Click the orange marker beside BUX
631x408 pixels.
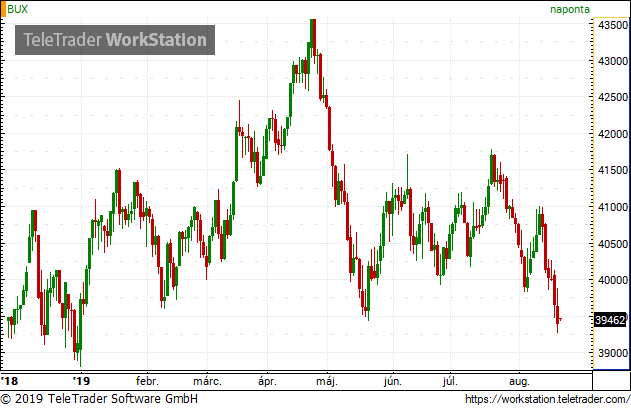pos(3,9)
